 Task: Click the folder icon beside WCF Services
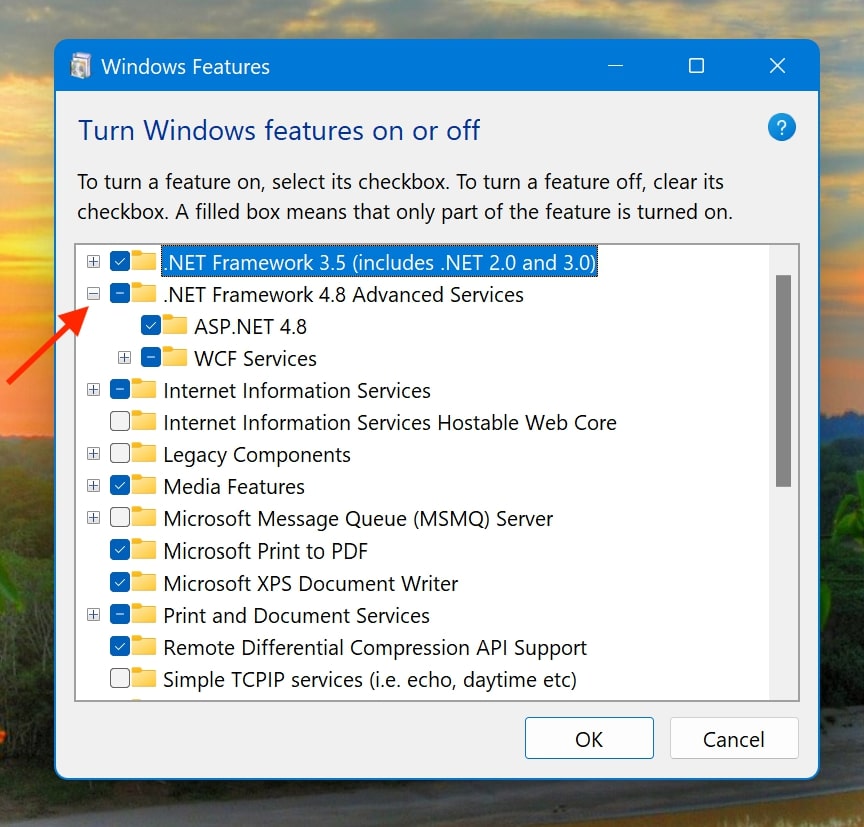click(x=175, y=358)
